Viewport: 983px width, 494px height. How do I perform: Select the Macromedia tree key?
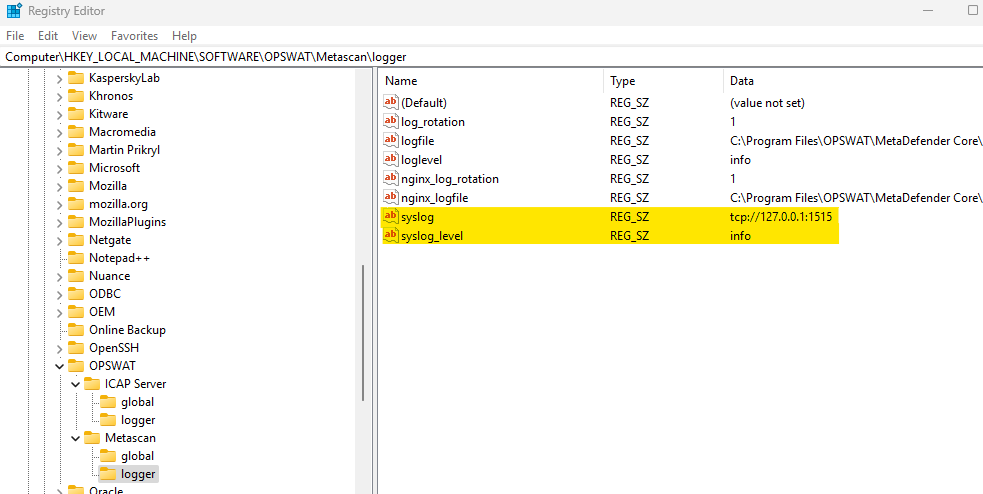click(x=122, y=132)
